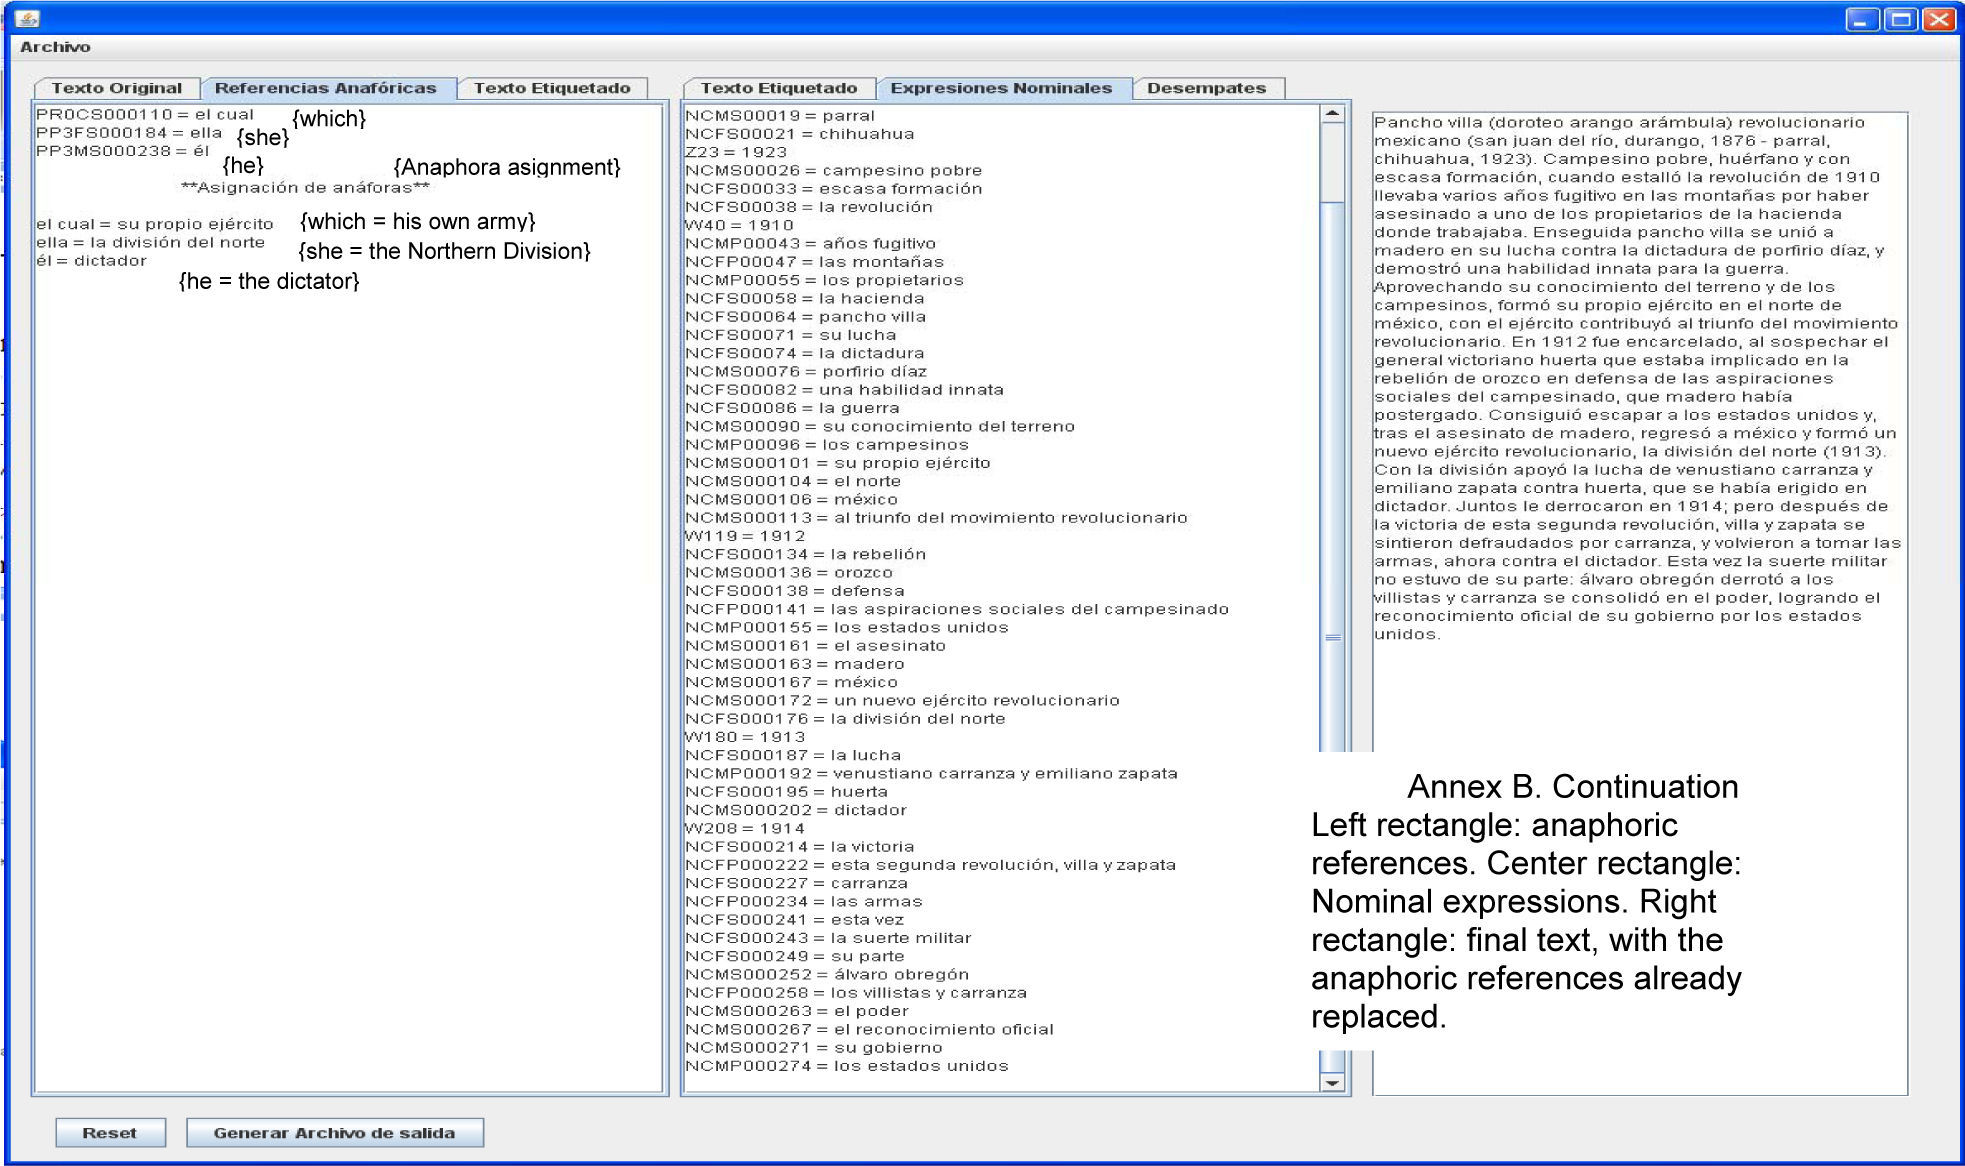Switch to the Desempates tab
Image resolution: width=1965 pixels, height=1166 pixels.
tap(1206, 88)
